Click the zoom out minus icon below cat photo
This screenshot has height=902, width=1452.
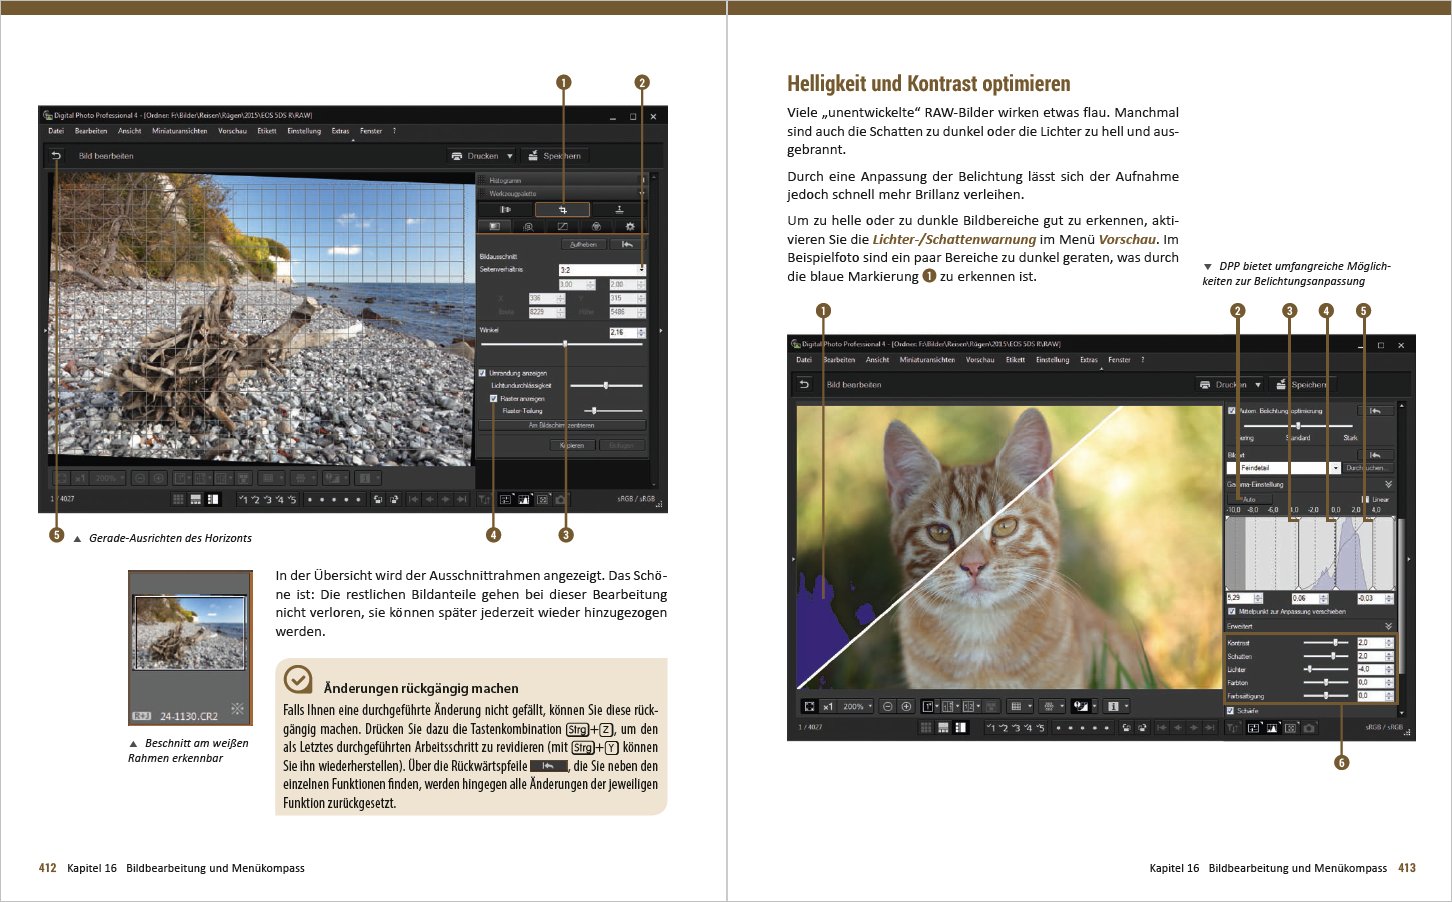(x=887, y=706)
